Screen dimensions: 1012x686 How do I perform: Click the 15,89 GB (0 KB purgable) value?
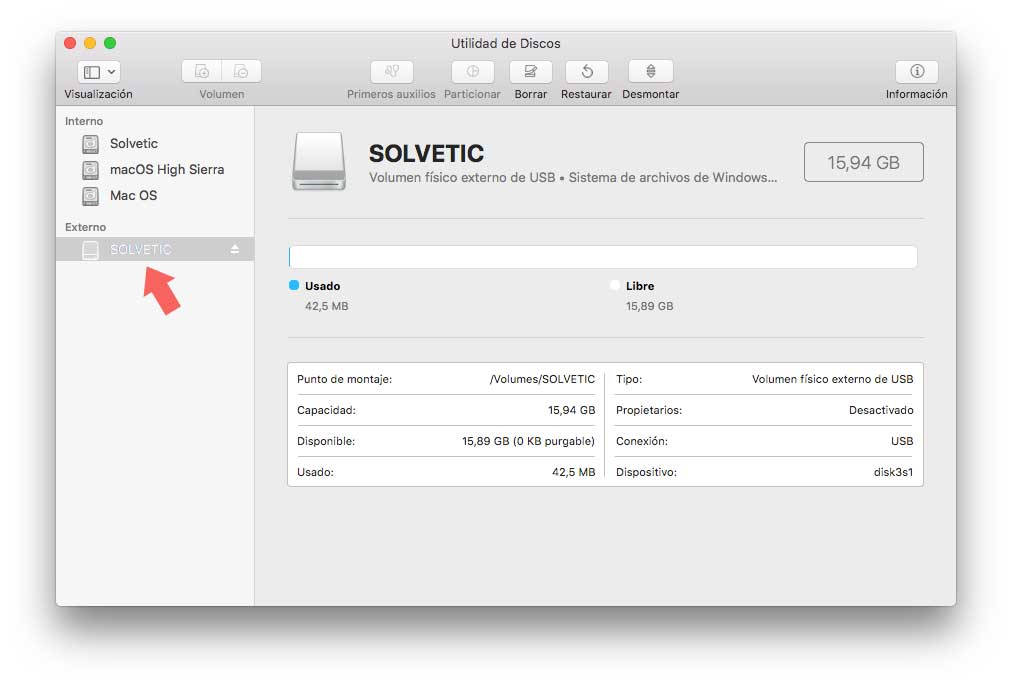[x=528, y=441]
